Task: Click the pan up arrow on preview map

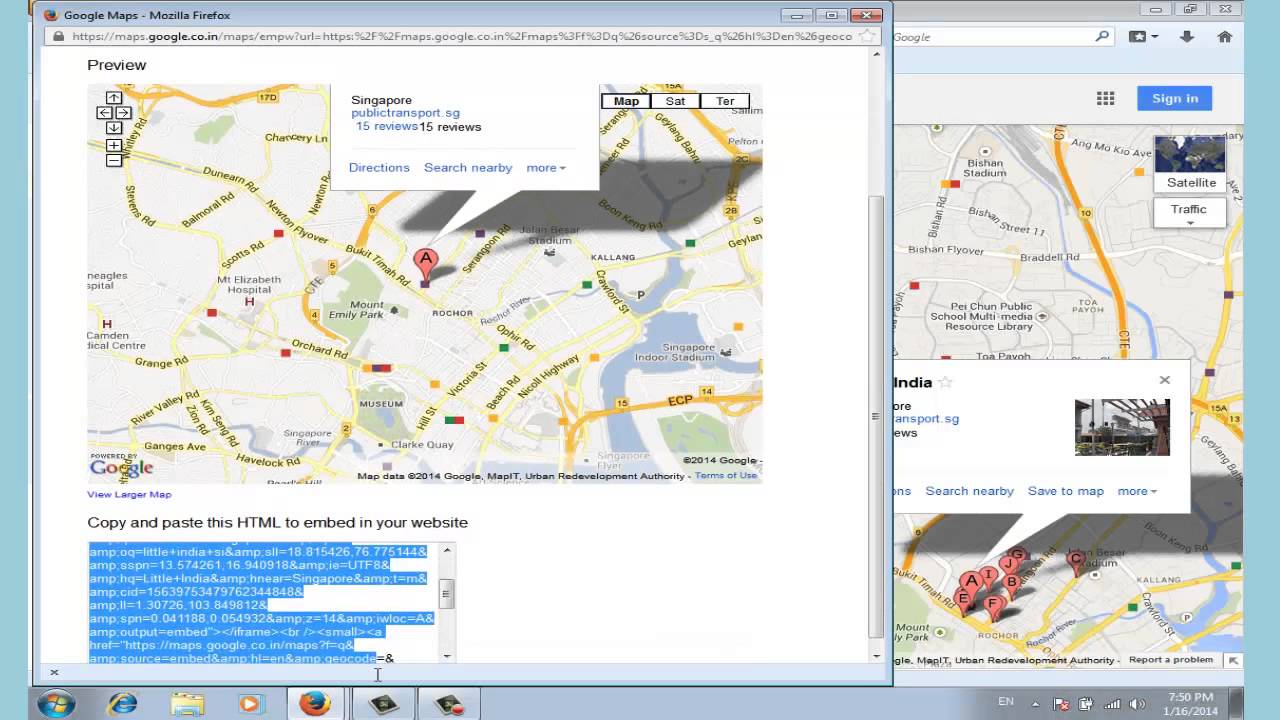Action: coord(114,98)
